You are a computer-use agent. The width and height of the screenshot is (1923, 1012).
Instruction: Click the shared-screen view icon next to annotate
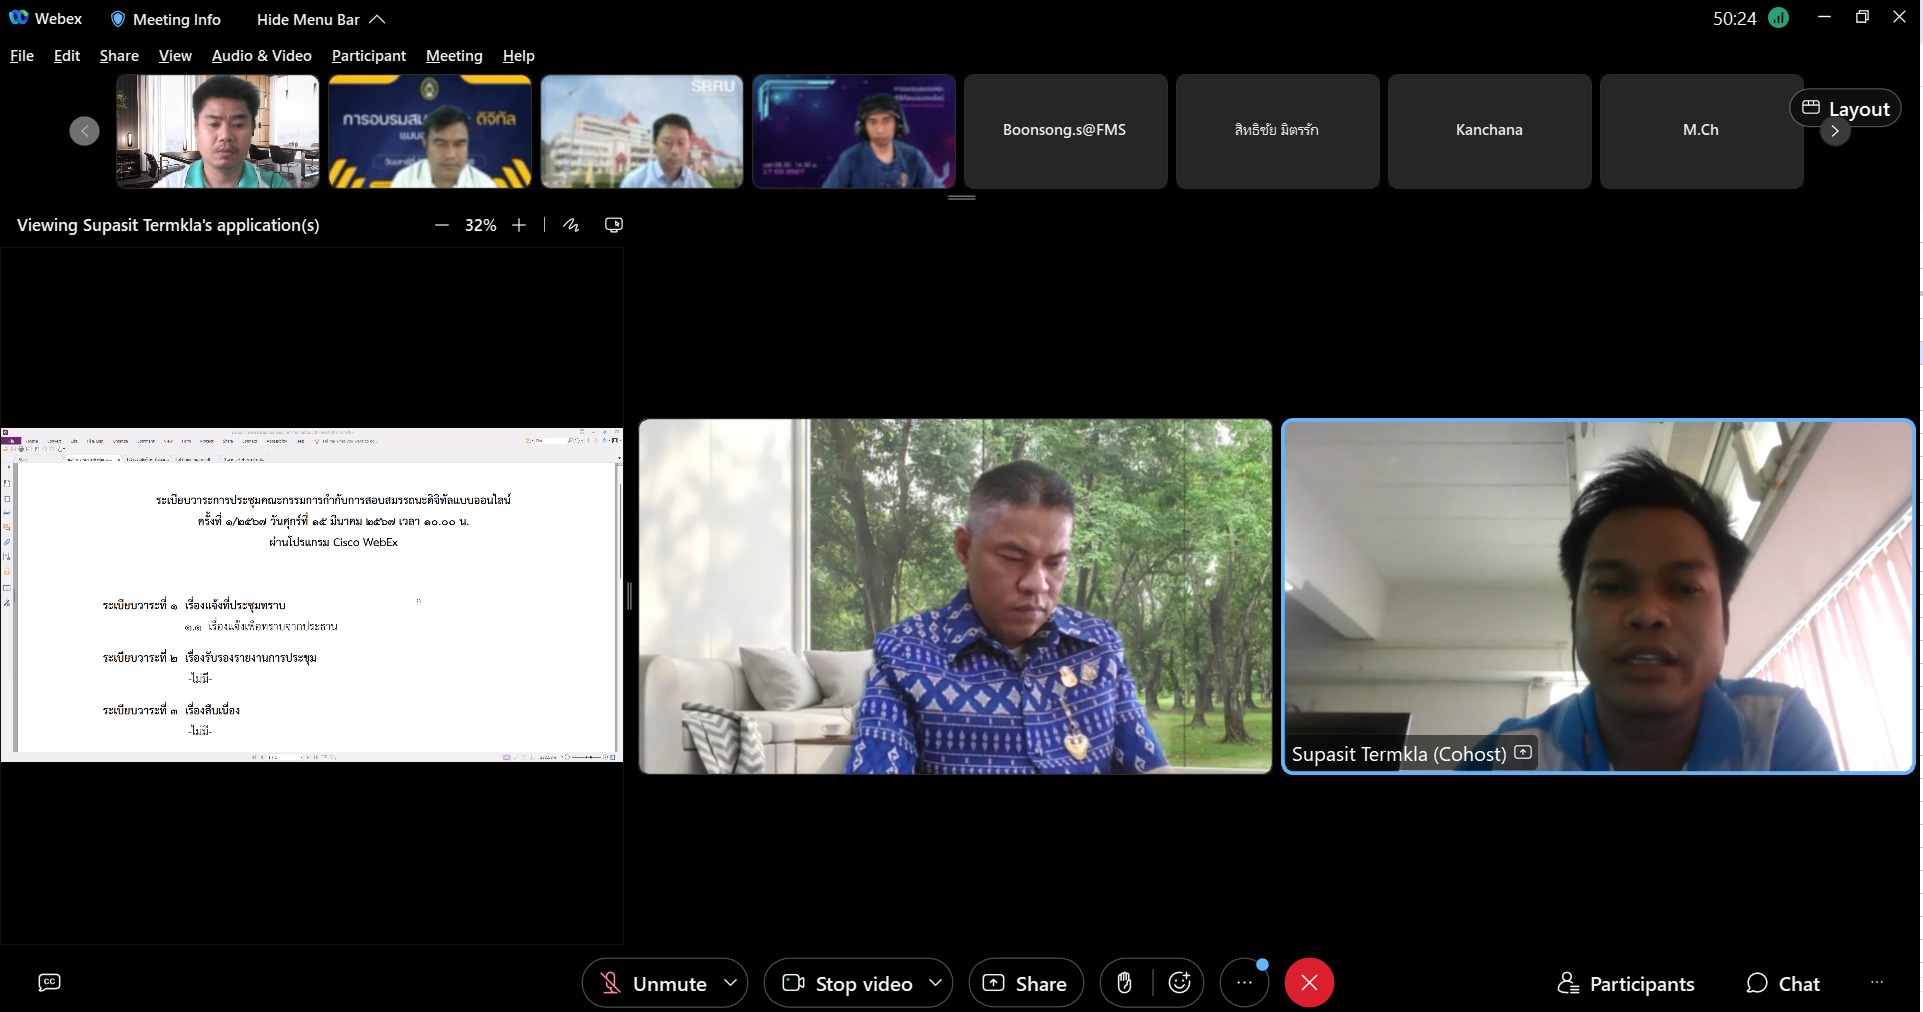[614, 225]
